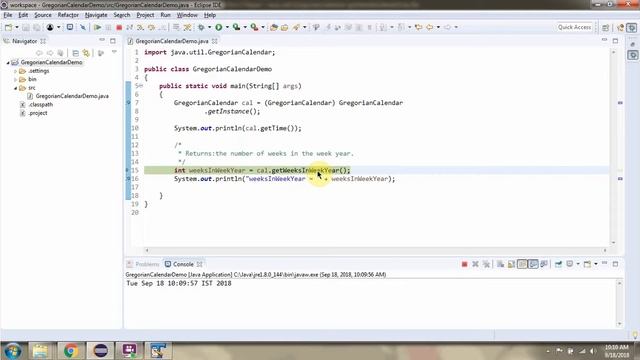Select the GregorianCalendarDemo.java editor tab
The height and width of the screenshot is (360, 640).
(x=172, y=41)
